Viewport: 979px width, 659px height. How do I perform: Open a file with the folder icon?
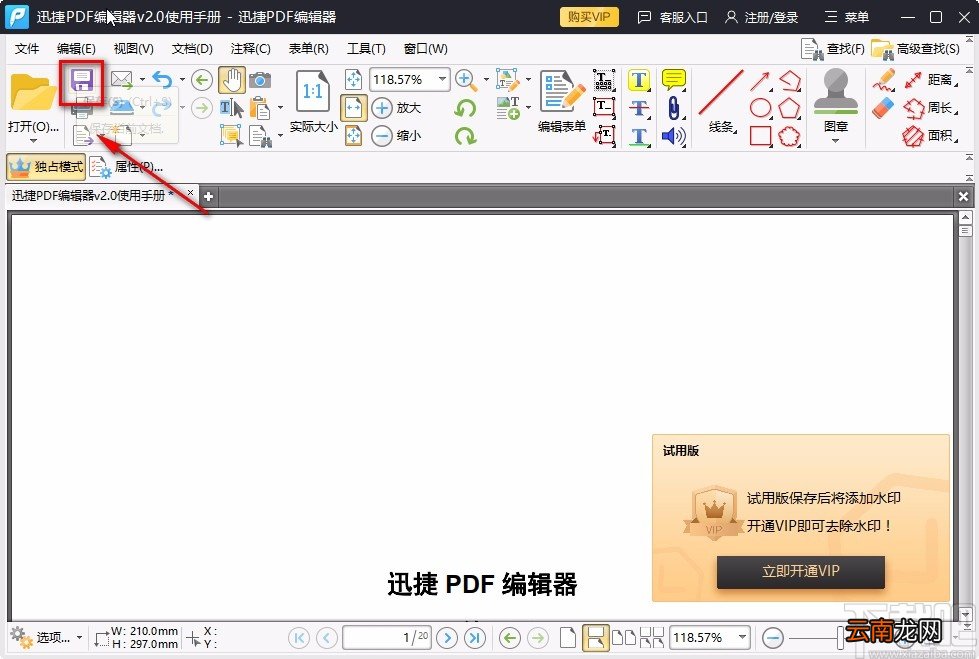coord(32,92)
